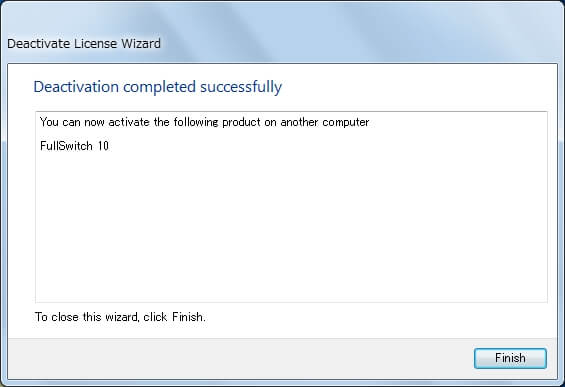Click the Finish button
The width and height of the screenshot is (565, 387).
[x=510, y=358]
